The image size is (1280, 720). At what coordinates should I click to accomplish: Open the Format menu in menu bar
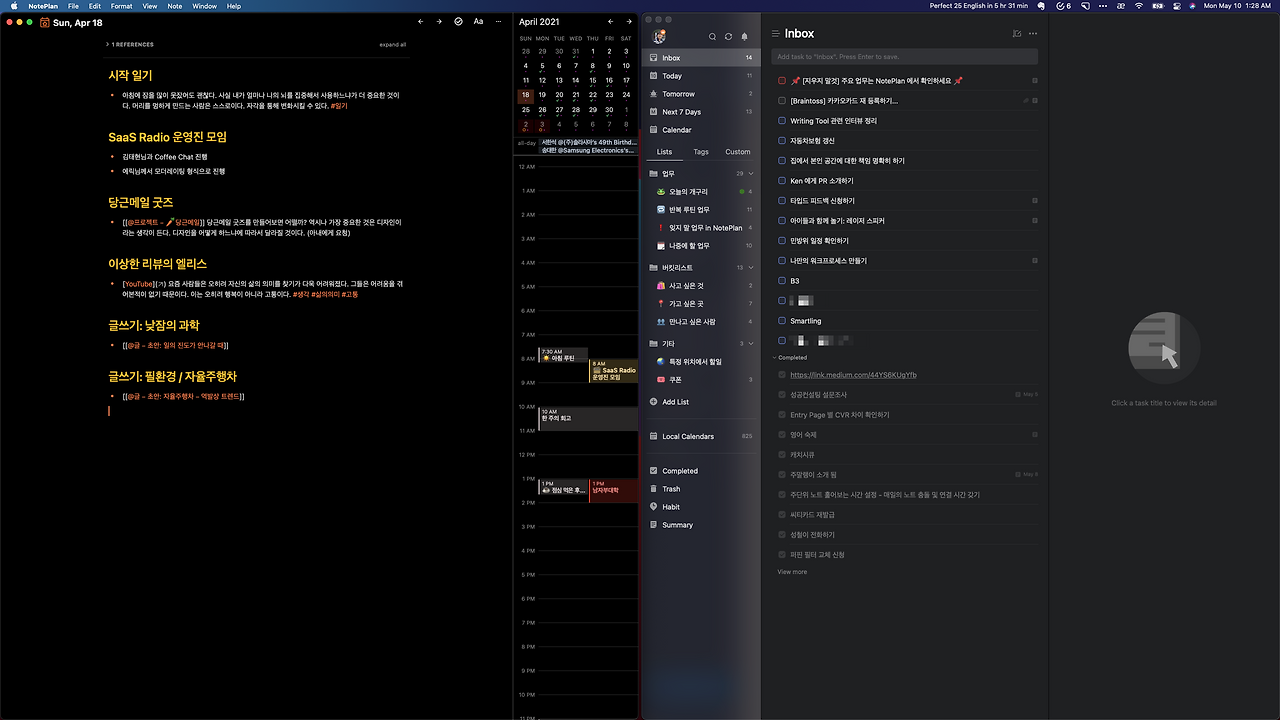(121, 6)
